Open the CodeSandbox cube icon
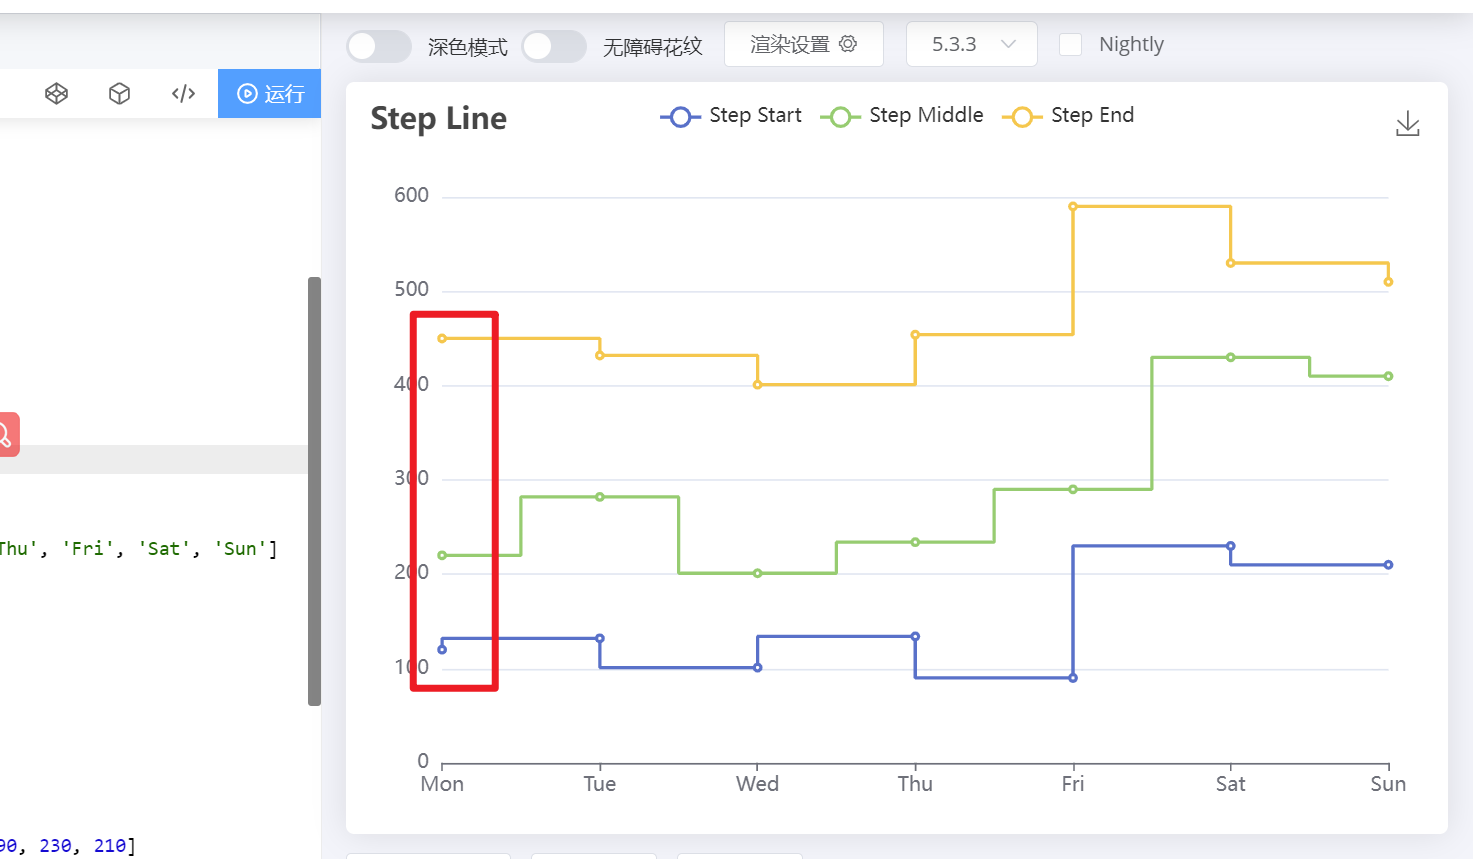The image size is (1473, 859). tap(120, 94)
